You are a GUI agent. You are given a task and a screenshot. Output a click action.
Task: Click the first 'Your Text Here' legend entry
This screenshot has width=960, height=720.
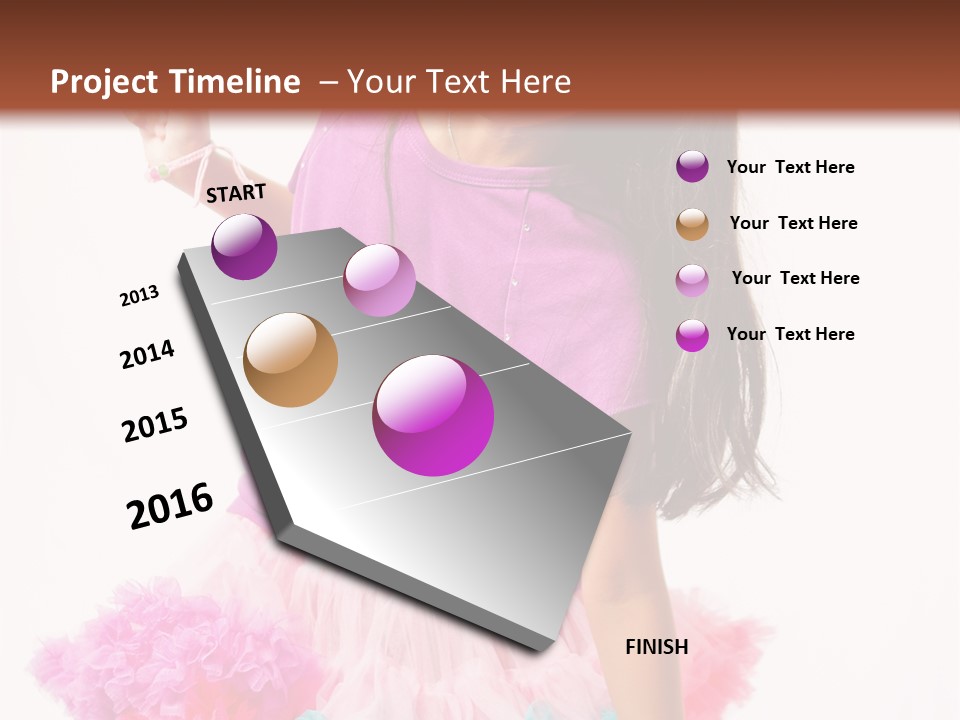(x=791, y=167)
